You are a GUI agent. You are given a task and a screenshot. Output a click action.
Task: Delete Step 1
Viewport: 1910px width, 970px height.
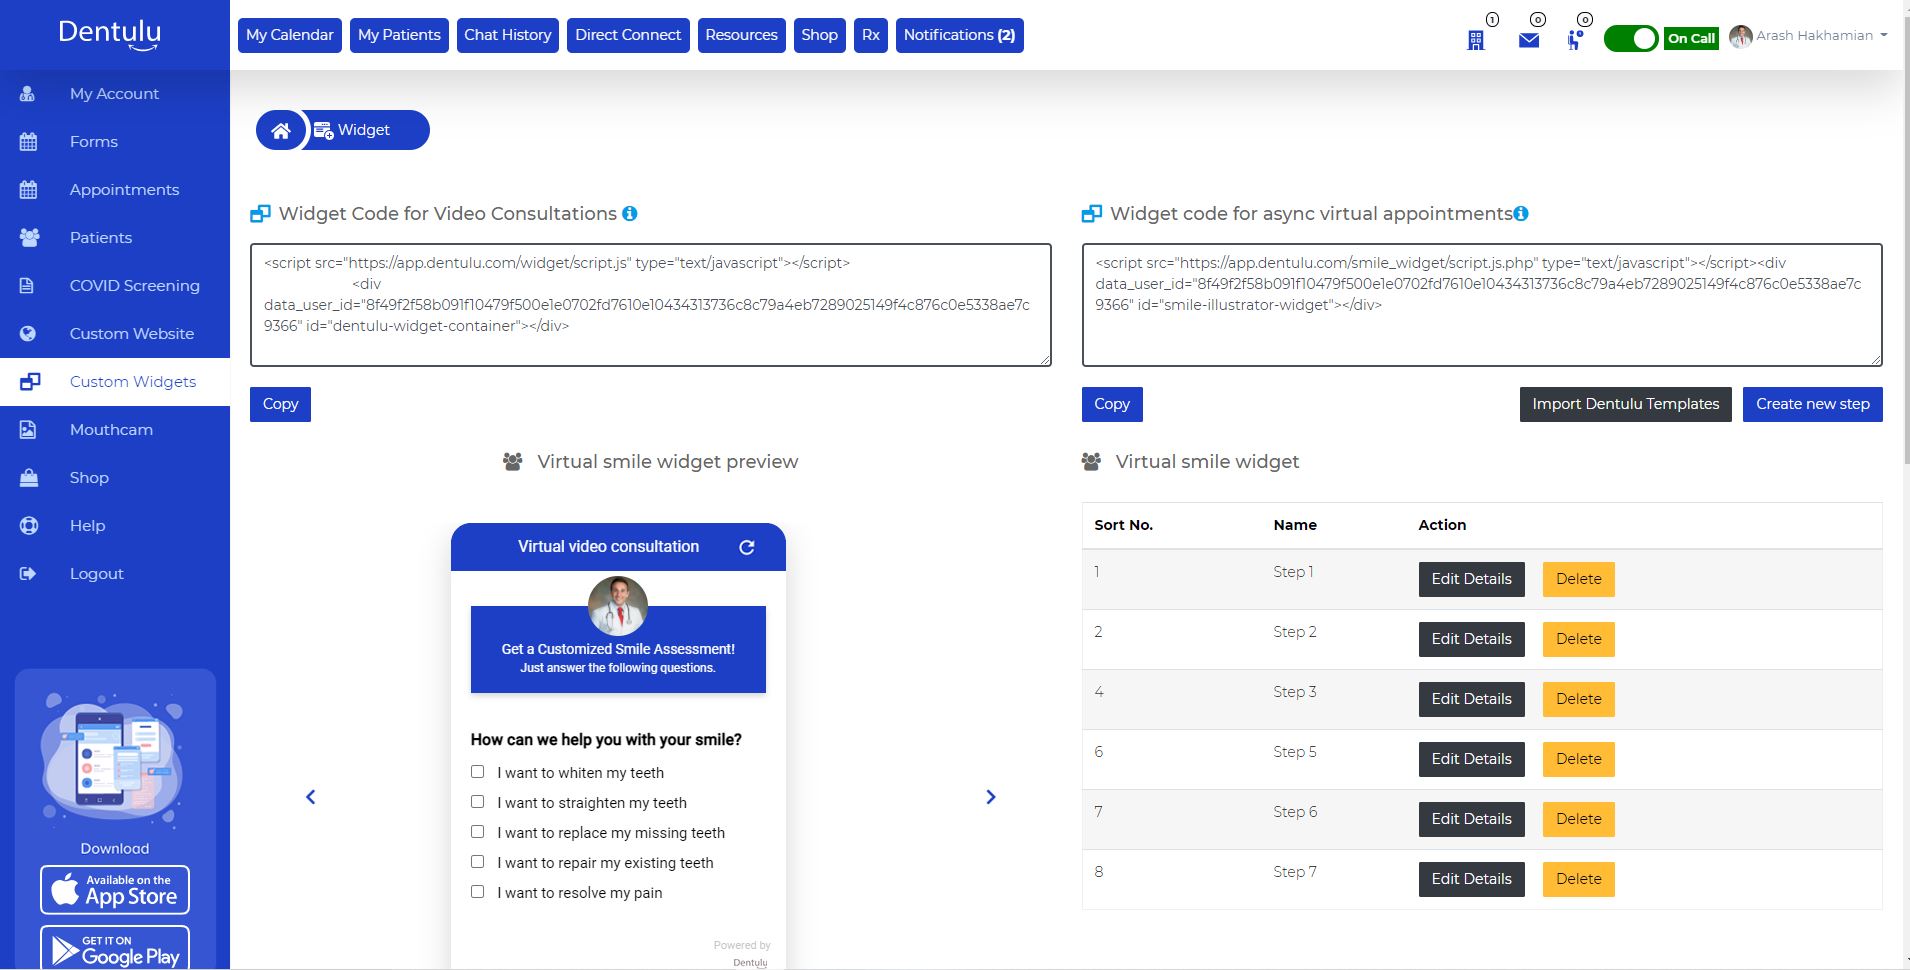[x=1579, y=579]
